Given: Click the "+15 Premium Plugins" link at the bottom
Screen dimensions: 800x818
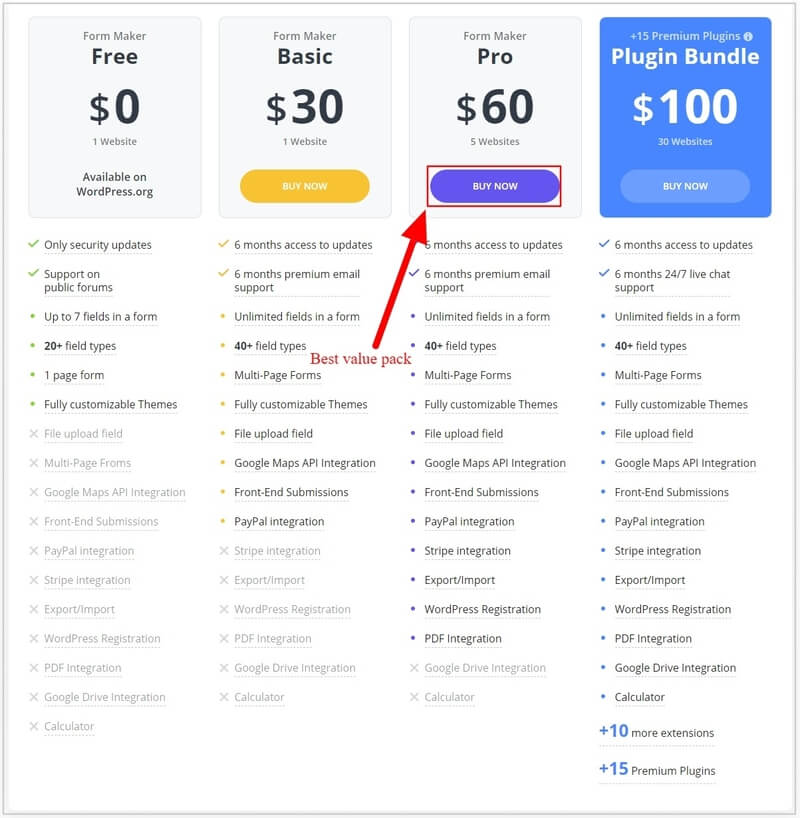Looking at the screenshot, I should coord(657,771).
